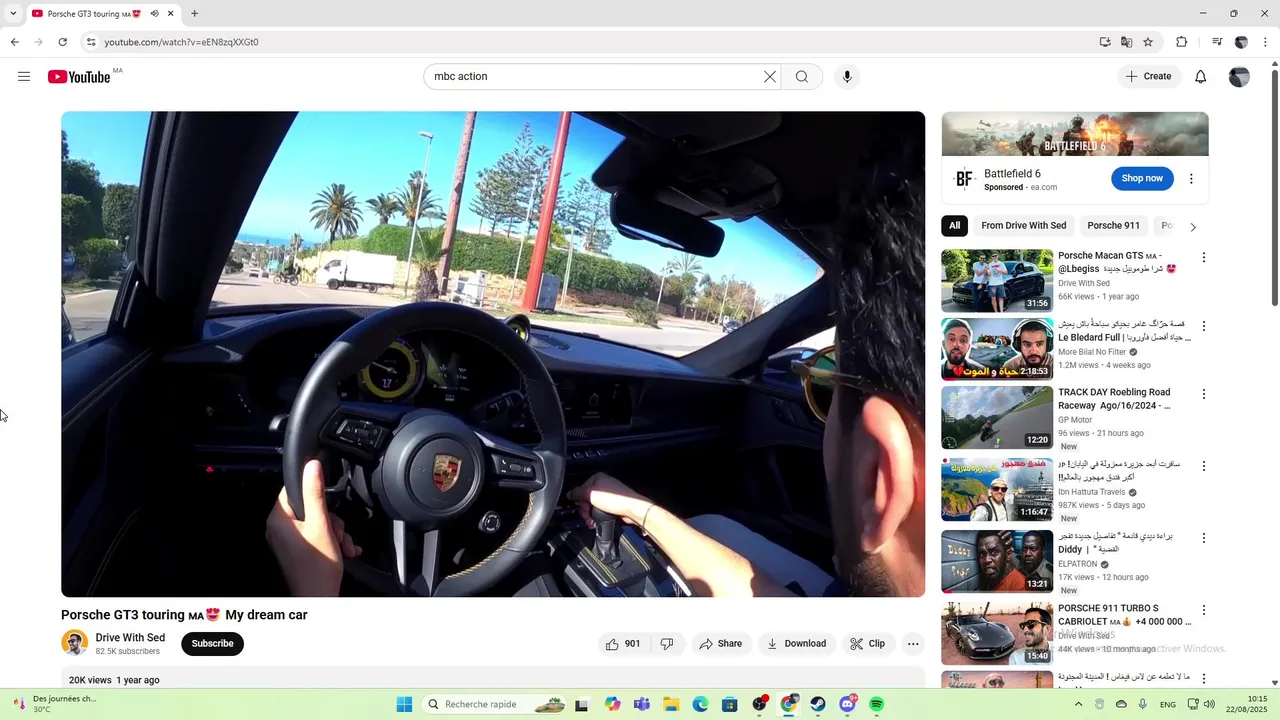Open Steam from the taskbar
Viewport: 1280px width, 720px height.
click(818, 705)
